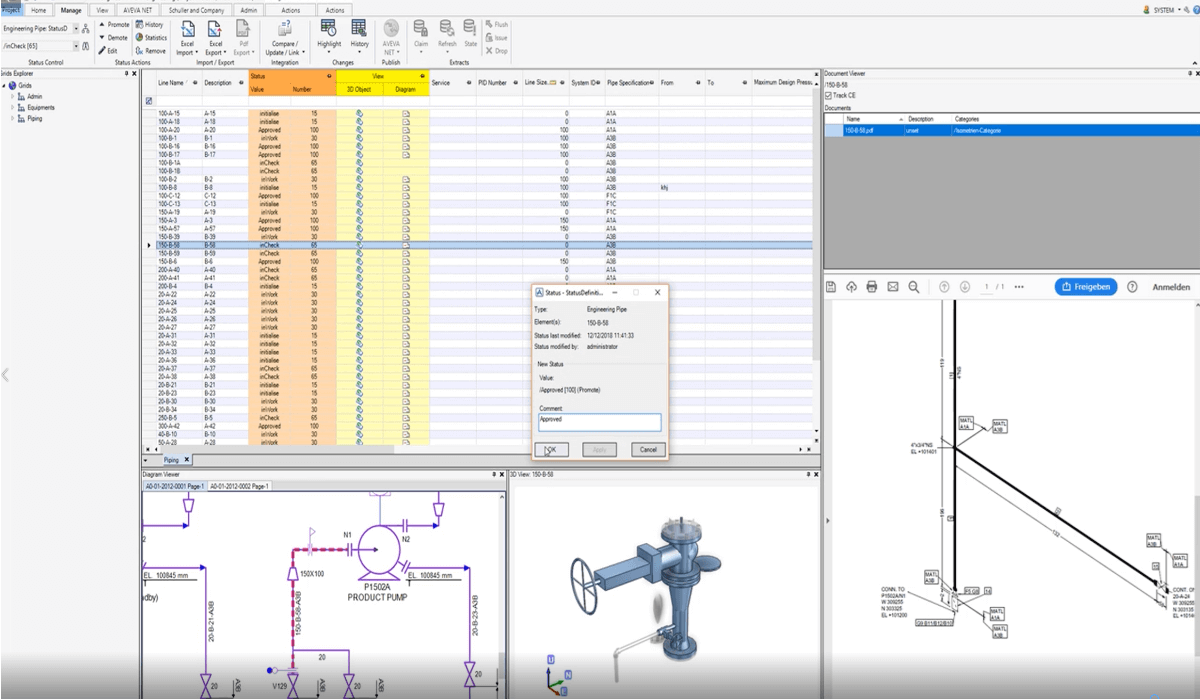The width and height of the screenshot is (1200, 700).
Task: Expand the Equipments tree node
Action: click(x=14, y=107)
